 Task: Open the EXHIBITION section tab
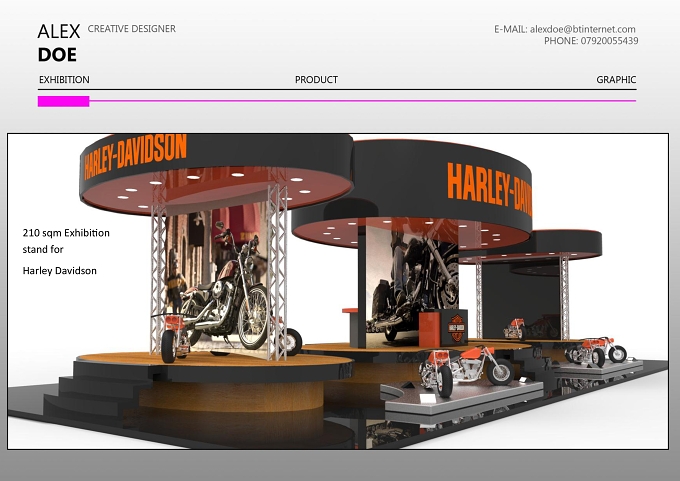tap(64, 80)
